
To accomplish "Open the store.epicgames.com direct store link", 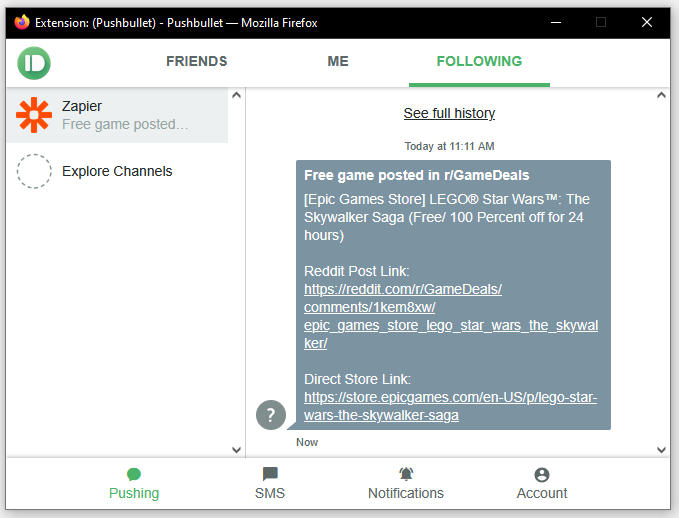I will click(x=450, y=406).
